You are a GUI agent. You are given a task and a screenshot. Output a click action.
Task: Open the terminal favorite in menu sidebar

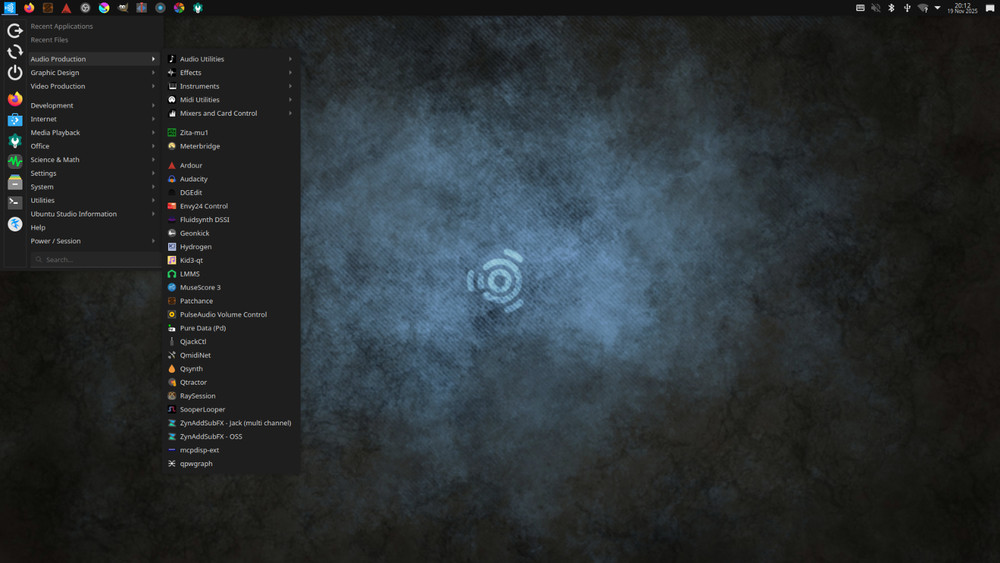tap(15, 203)
